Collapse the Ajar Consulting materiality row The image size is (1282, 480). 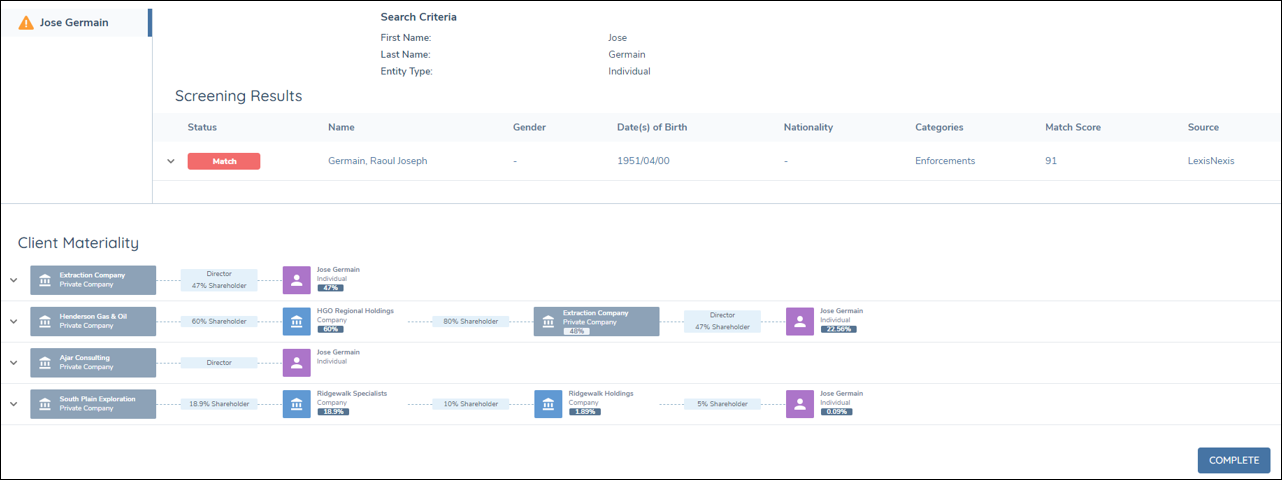(13, 362)
